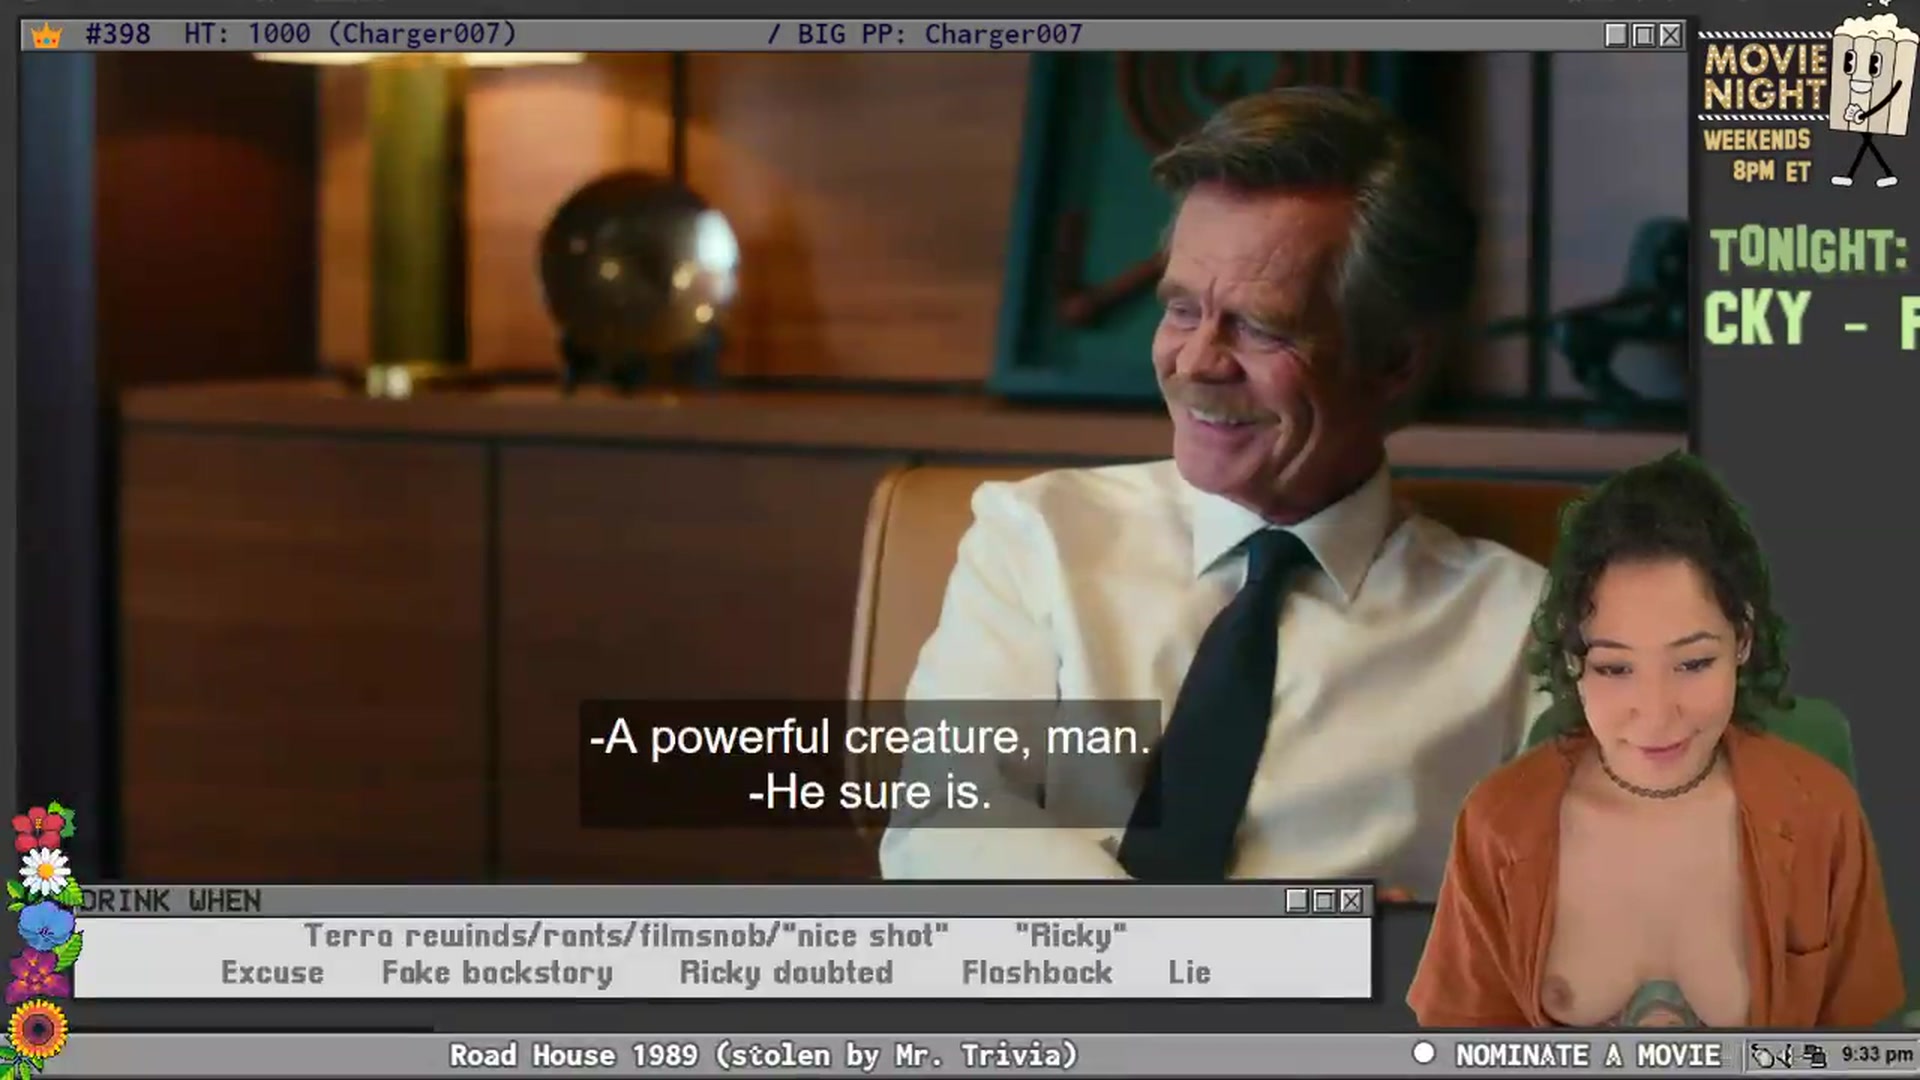Viewport: 1920px width, 1080px height.
Task: Click "BIG PP: Charger007" in the title bar
Action: coord(940,34)
